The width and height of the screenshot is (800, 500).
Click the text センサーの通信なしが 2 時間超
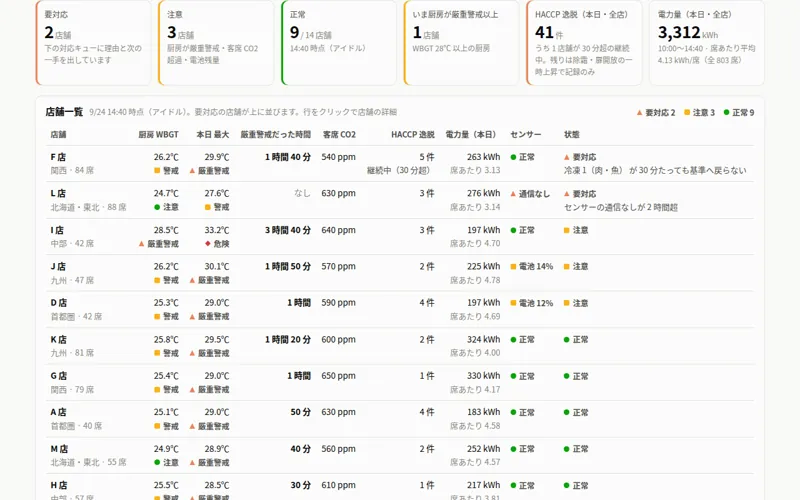(x=620, y=207)
